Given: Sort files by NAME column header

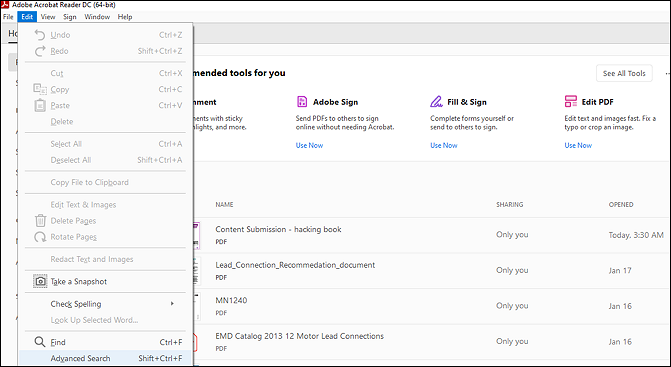Looking at the screenshot, I should [224, 204].
